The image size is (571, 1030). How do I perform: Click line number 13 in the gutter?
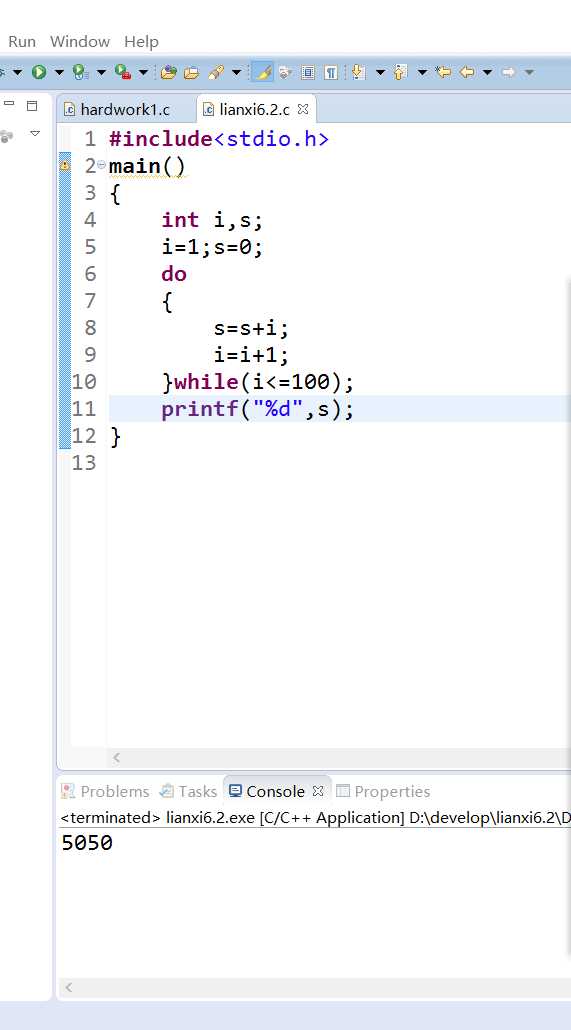84,463
